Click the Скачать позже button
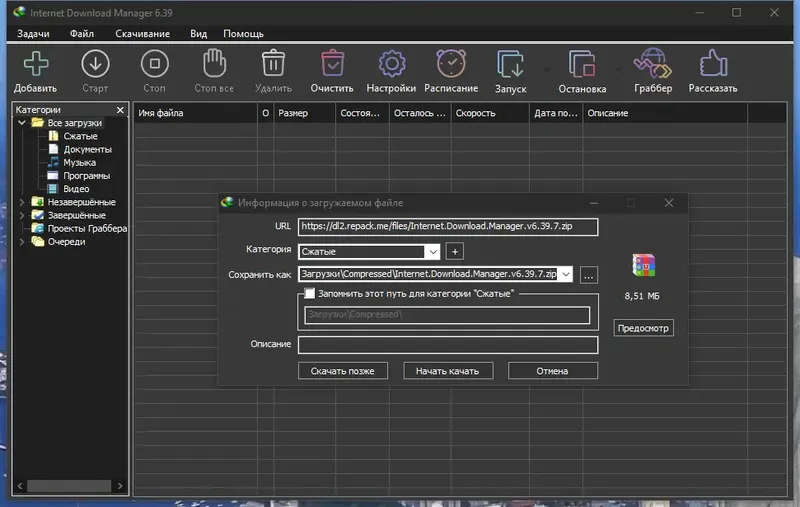 pyautogui.click(x=343, y=371)
